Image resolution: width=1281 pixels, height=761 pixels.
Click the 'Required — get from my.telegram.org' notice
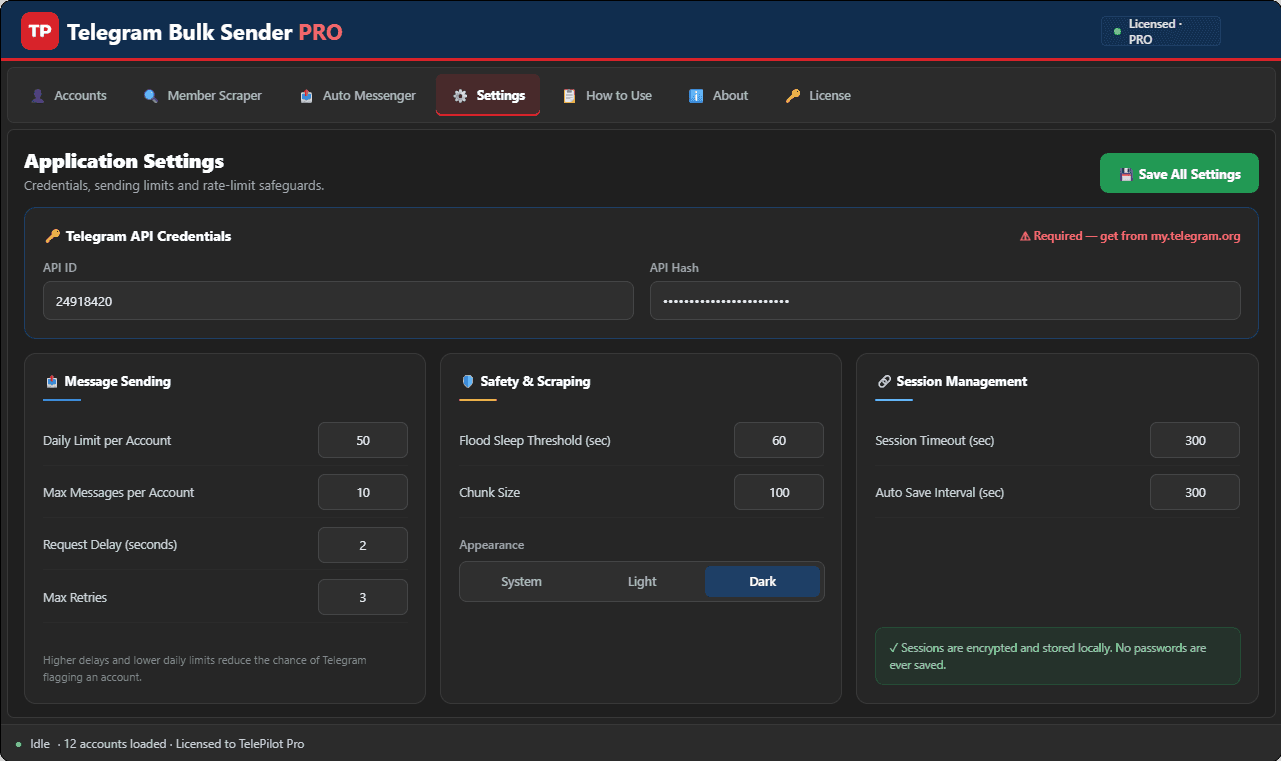click(1130, 237)
